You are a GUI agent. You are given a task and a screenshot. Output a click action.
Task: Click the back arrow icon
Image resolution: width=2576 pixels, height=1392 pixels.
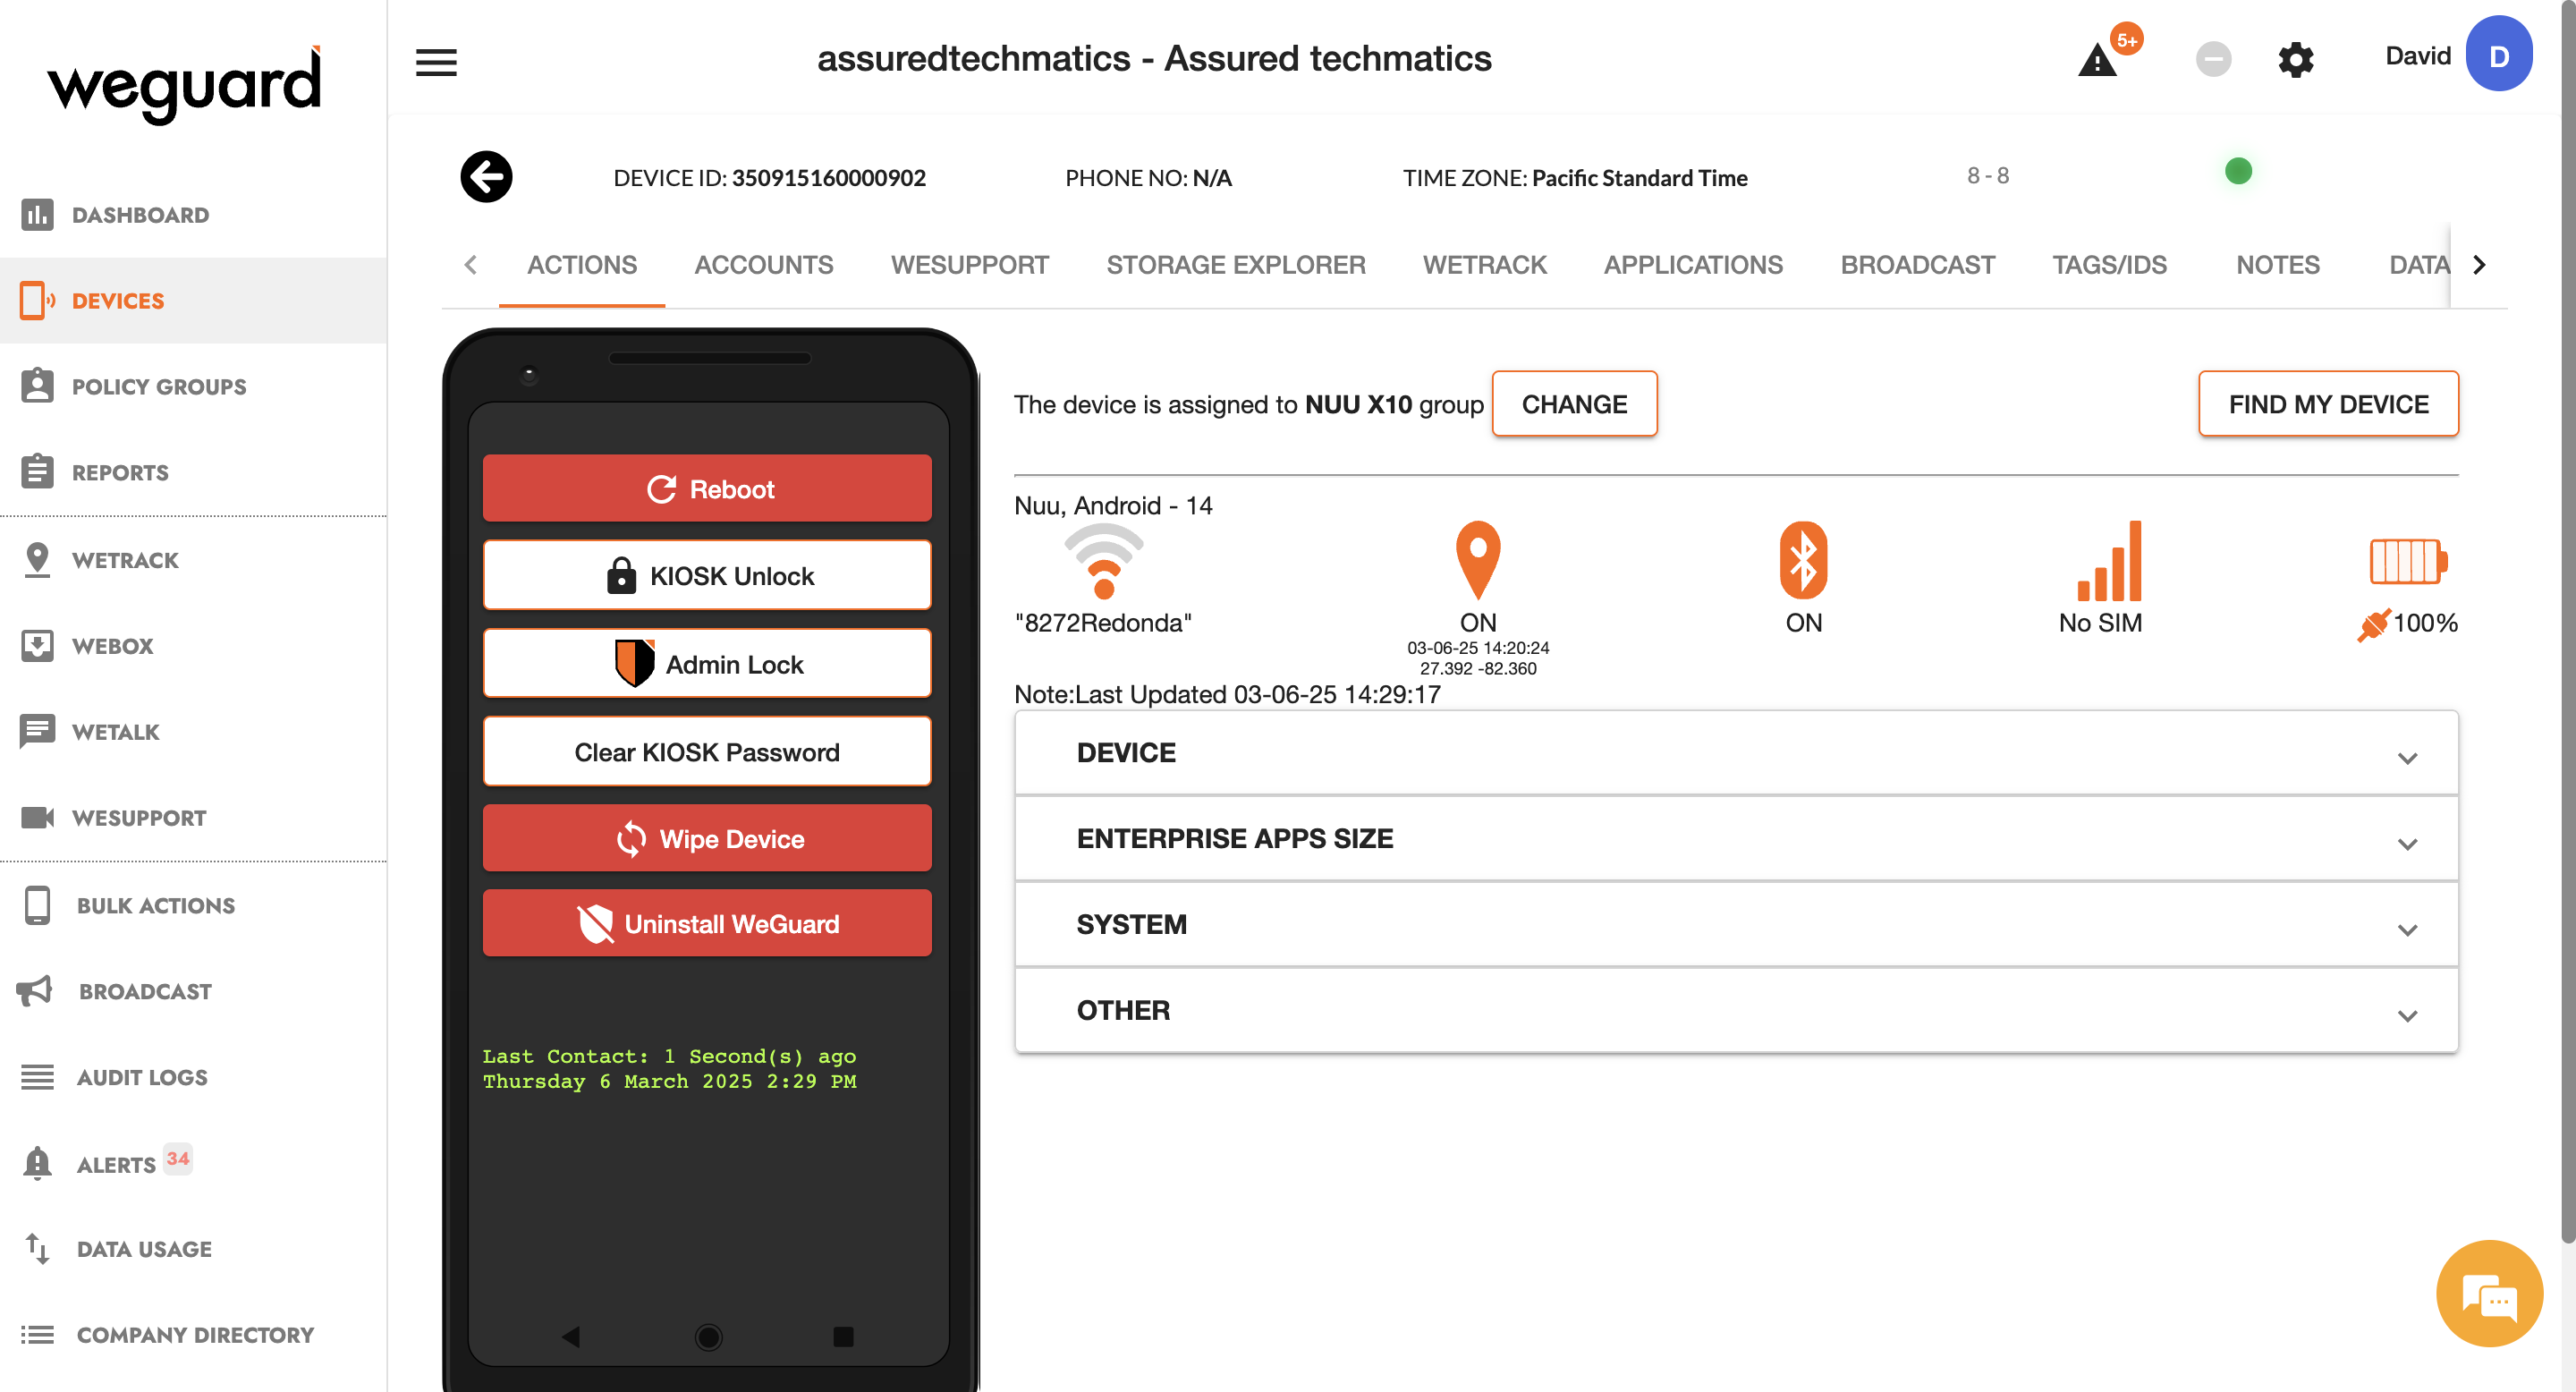coord(486,177)
